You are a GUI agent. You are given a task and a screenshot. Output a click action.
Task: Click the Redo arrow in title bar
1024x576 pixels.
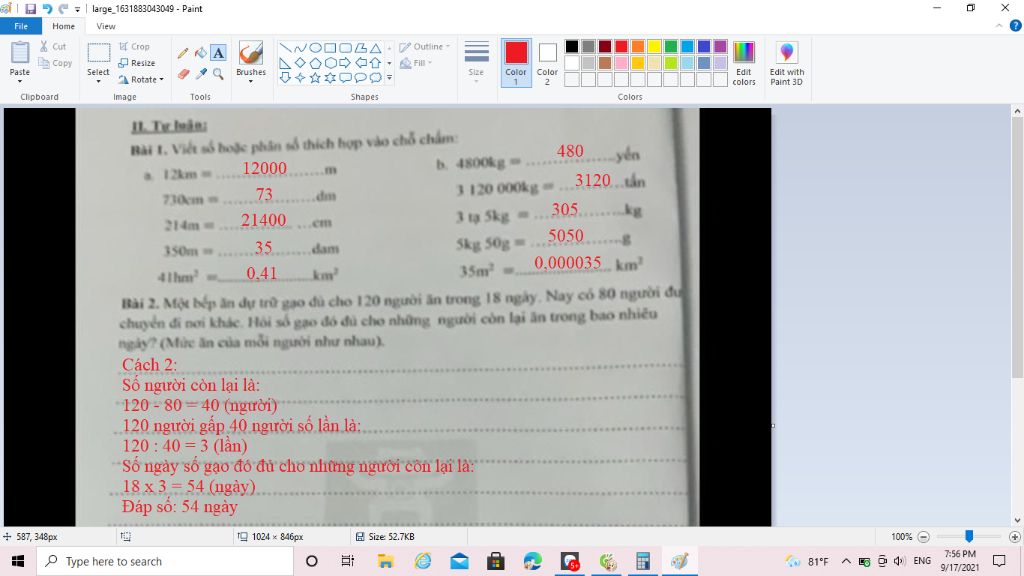point(63,8)
